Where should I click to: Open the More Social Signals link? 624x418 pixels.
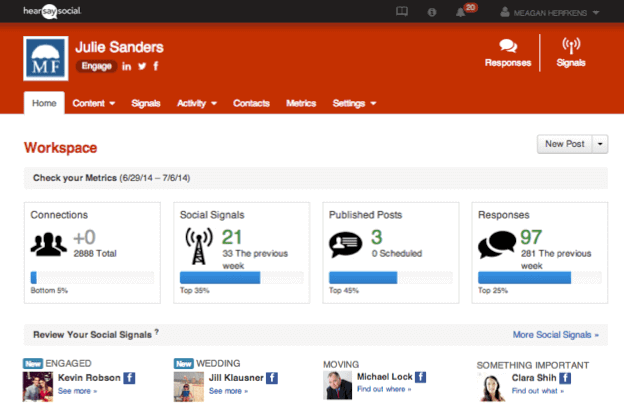pyautogui.click(x=555, y=335)
